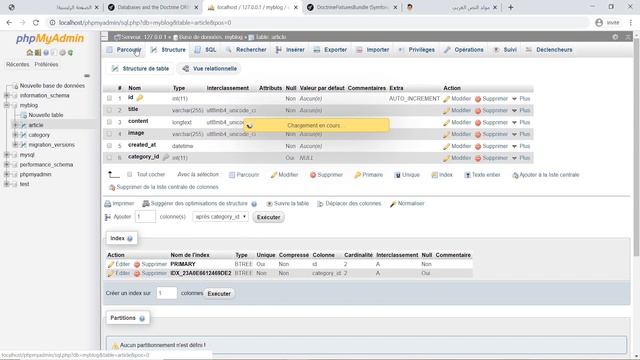Open Déclencheurs tab

[549, 50]
